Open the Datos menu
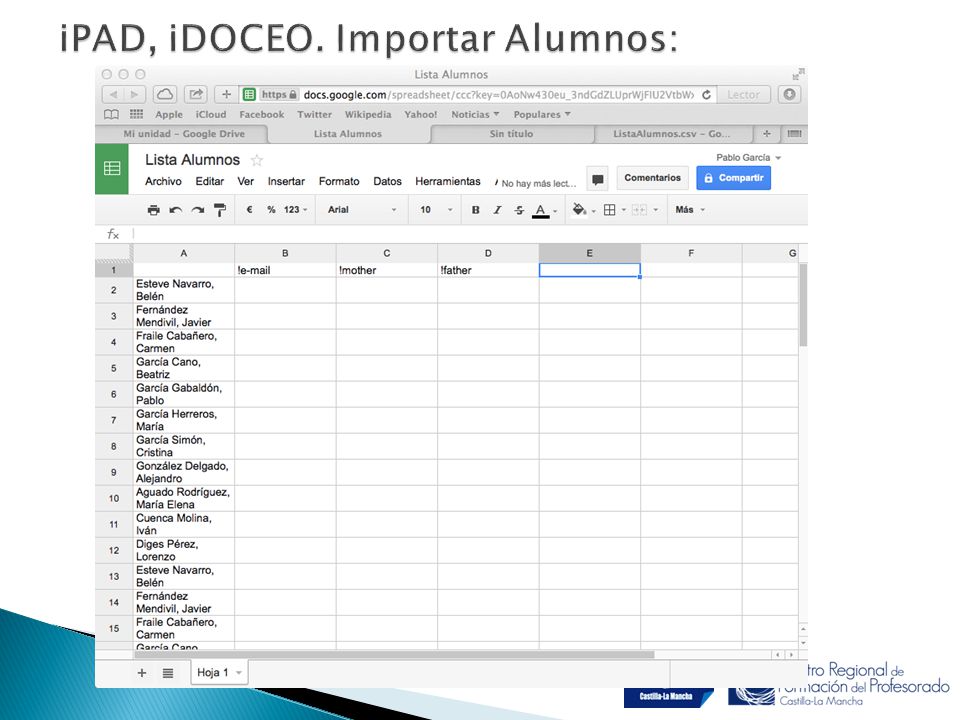 [x=388, y=181]
